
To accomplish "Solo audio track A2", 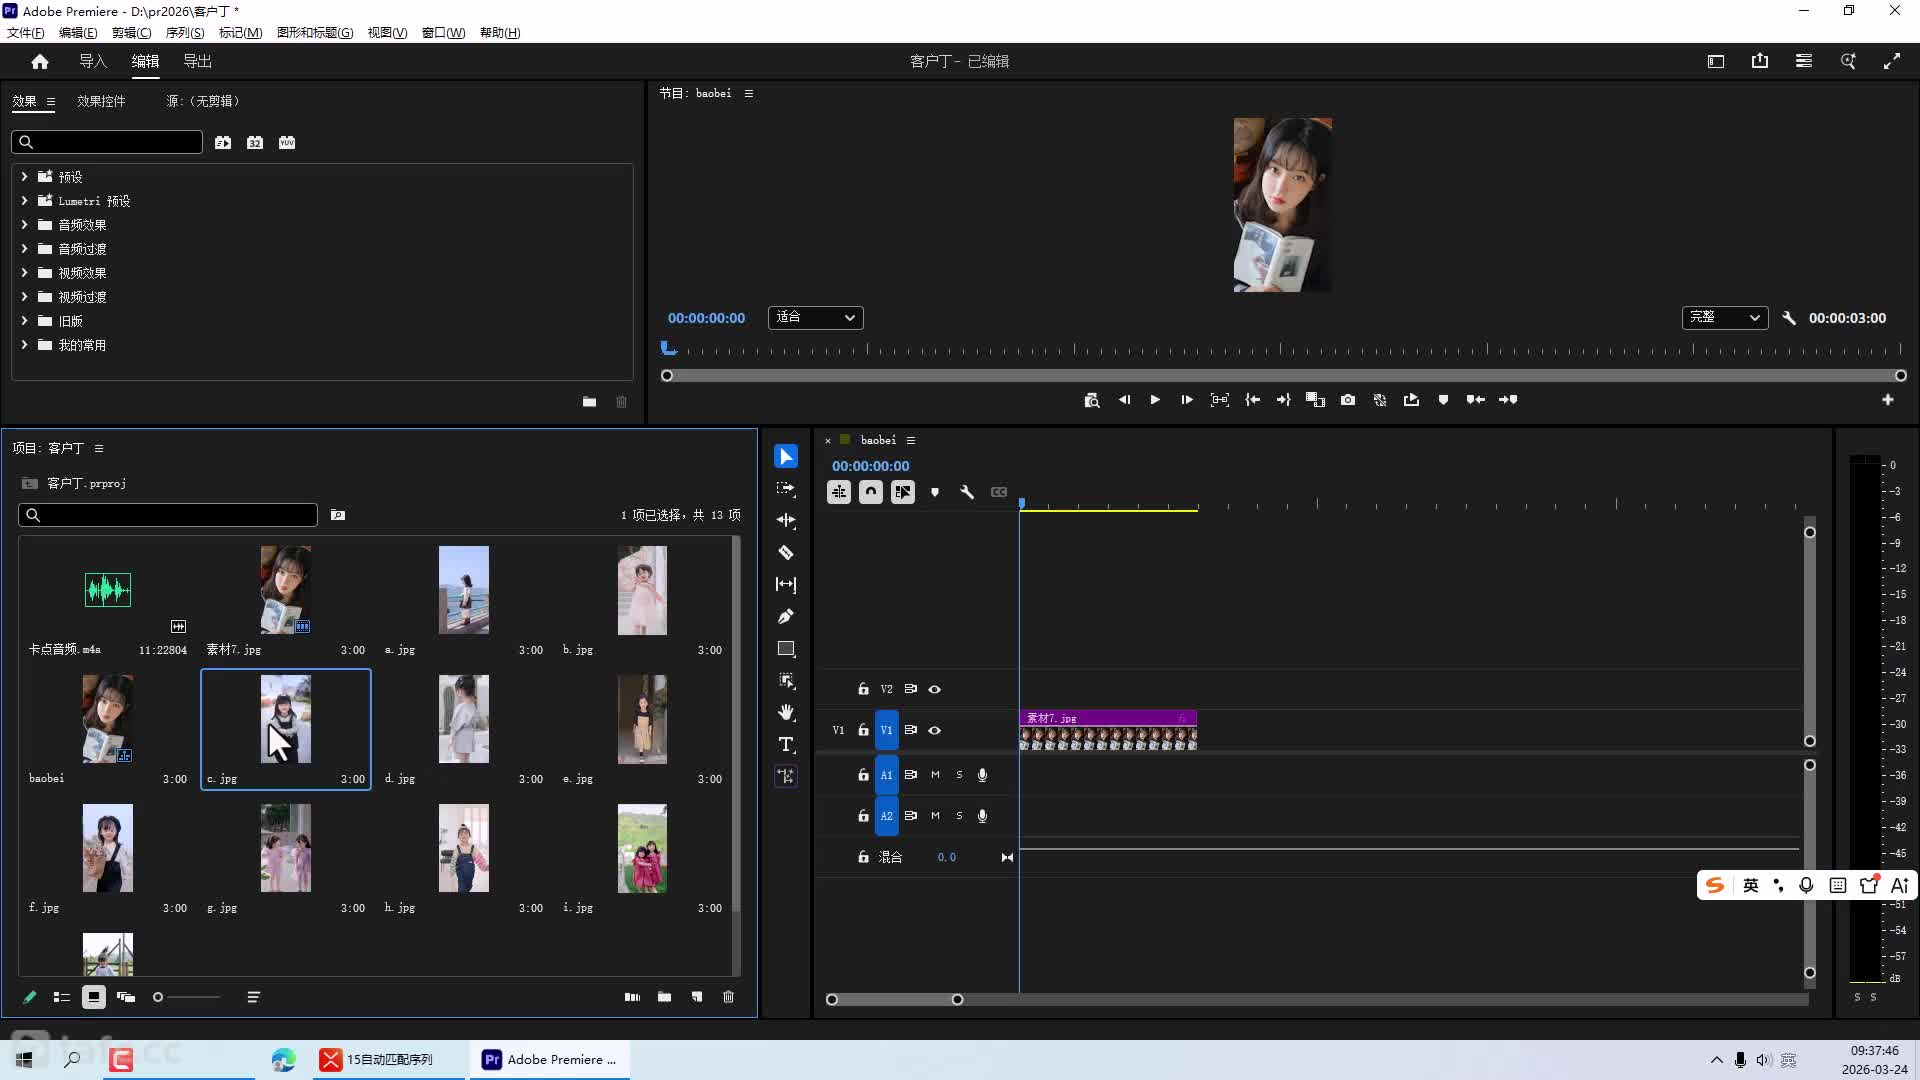I will coord(959,816).
